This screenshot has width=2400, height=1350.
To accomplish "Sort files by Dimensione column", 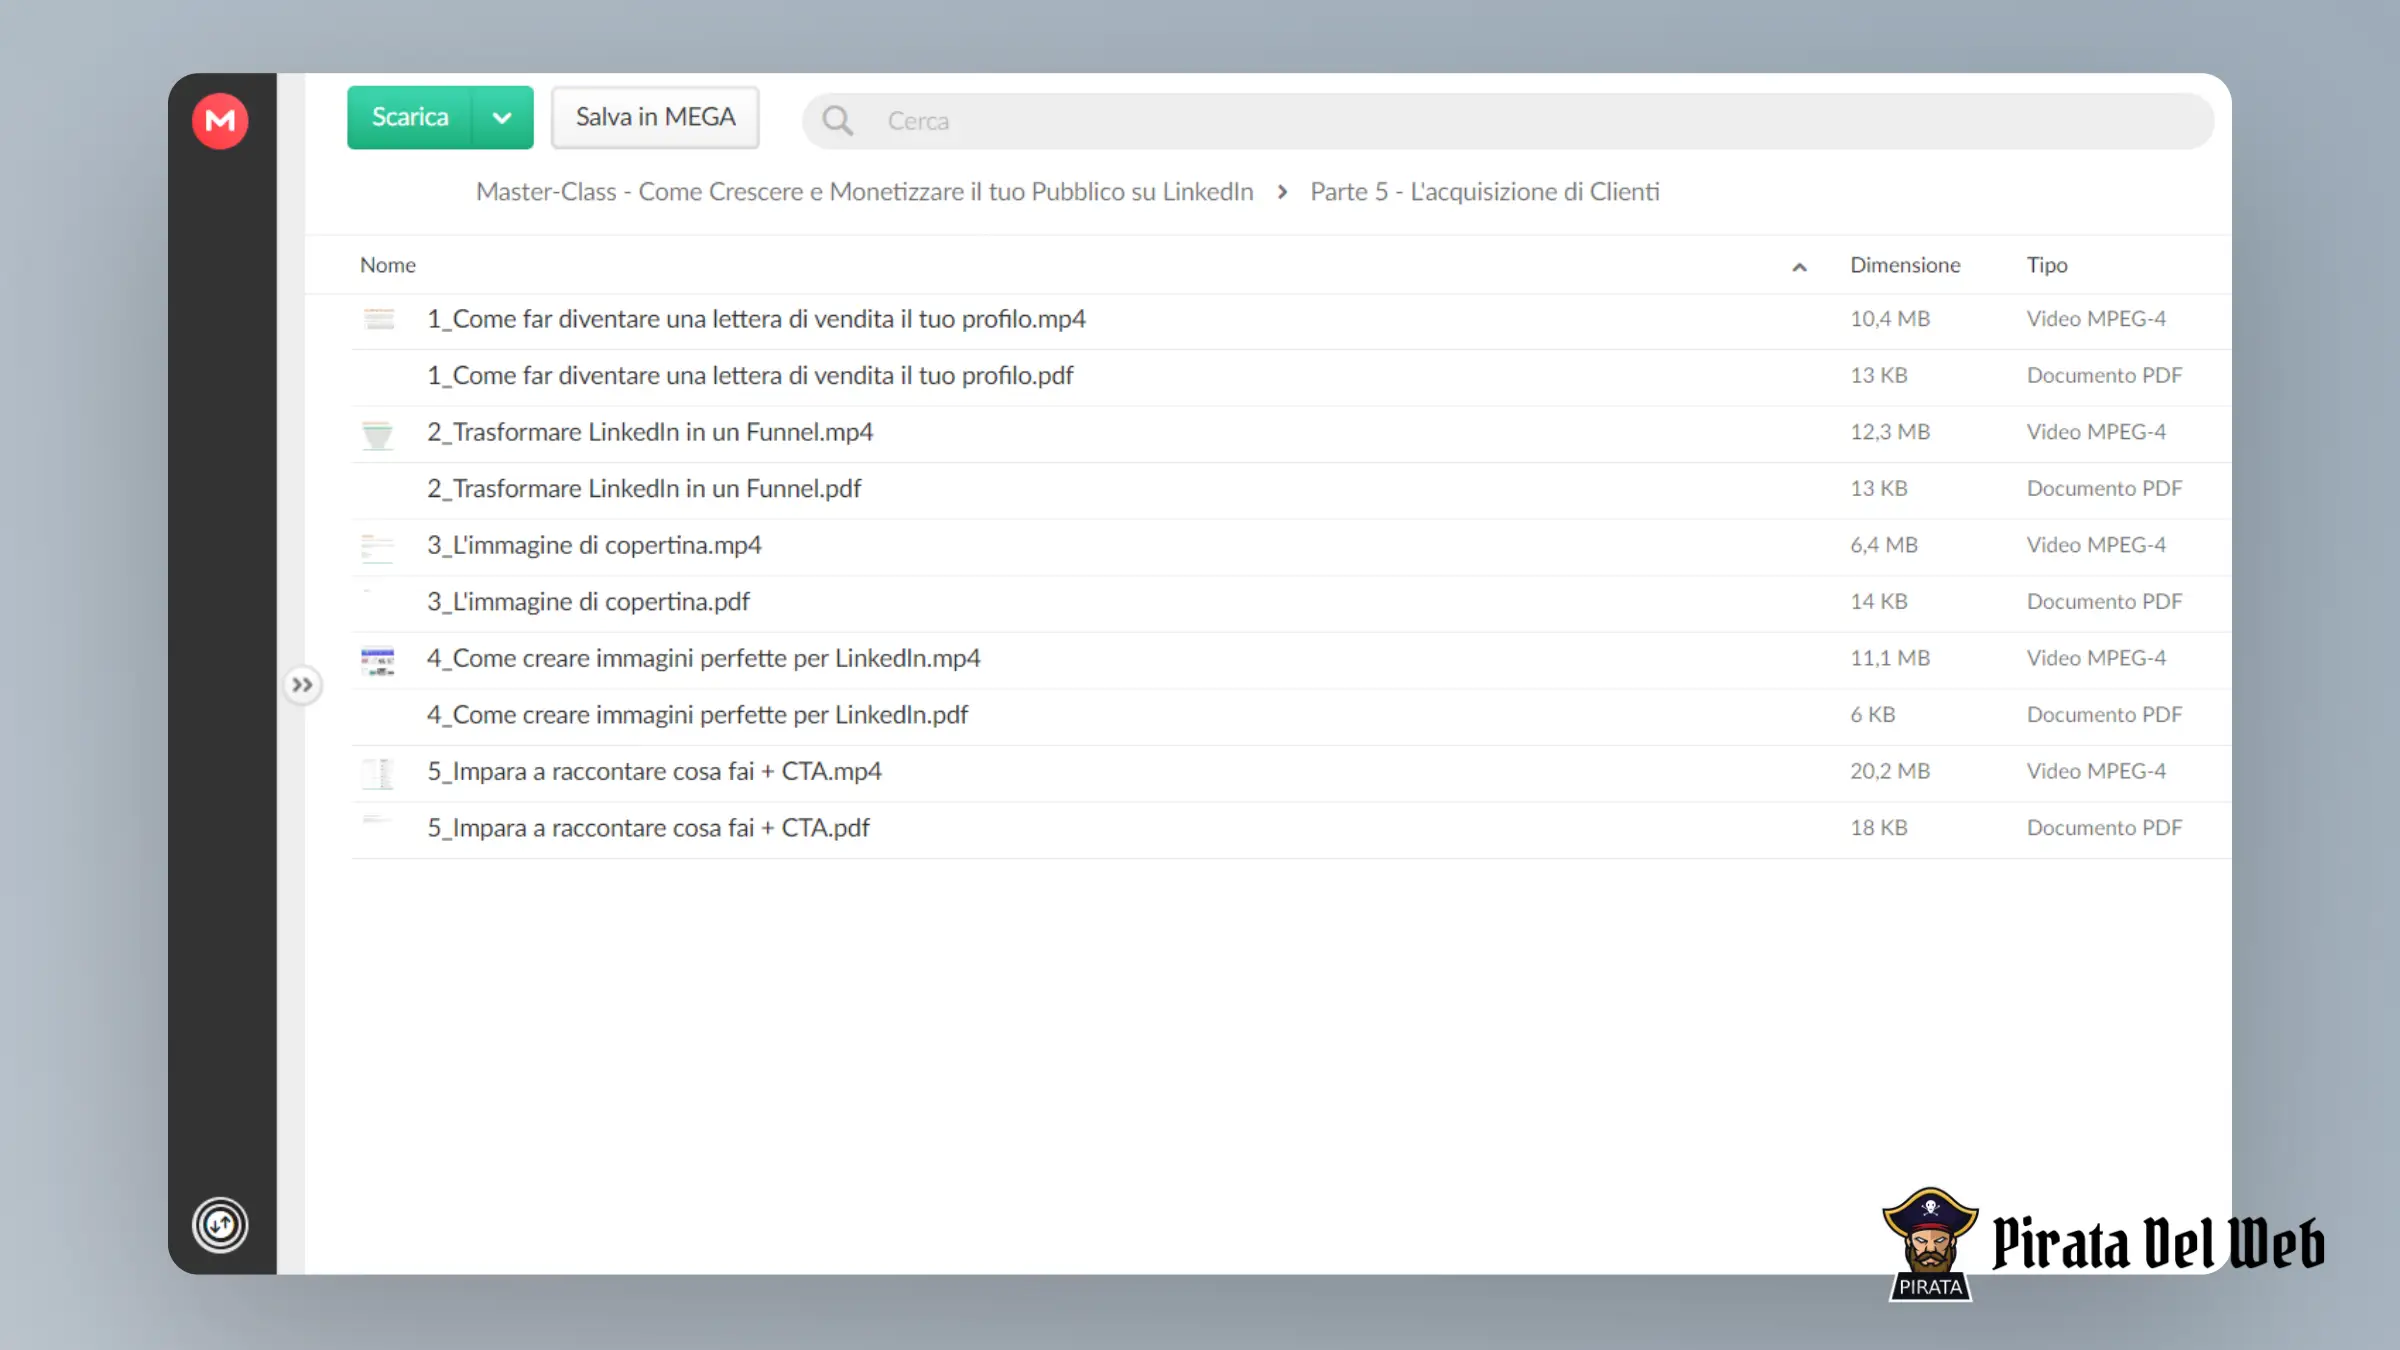I will coord(1905,265).
